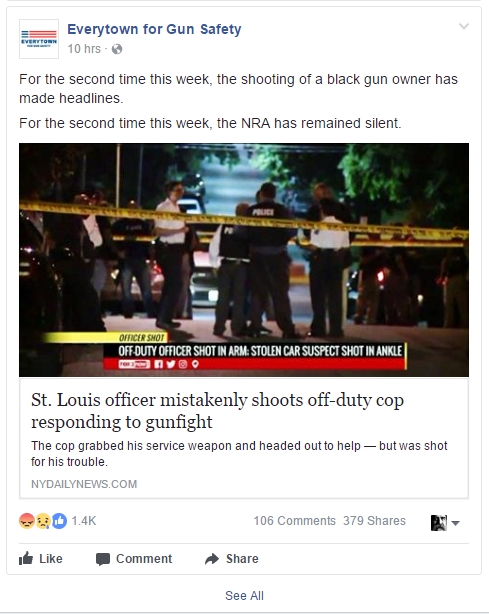Open the news video crime scene thumbnail
The image size is (489, 614).
[244, 260]
